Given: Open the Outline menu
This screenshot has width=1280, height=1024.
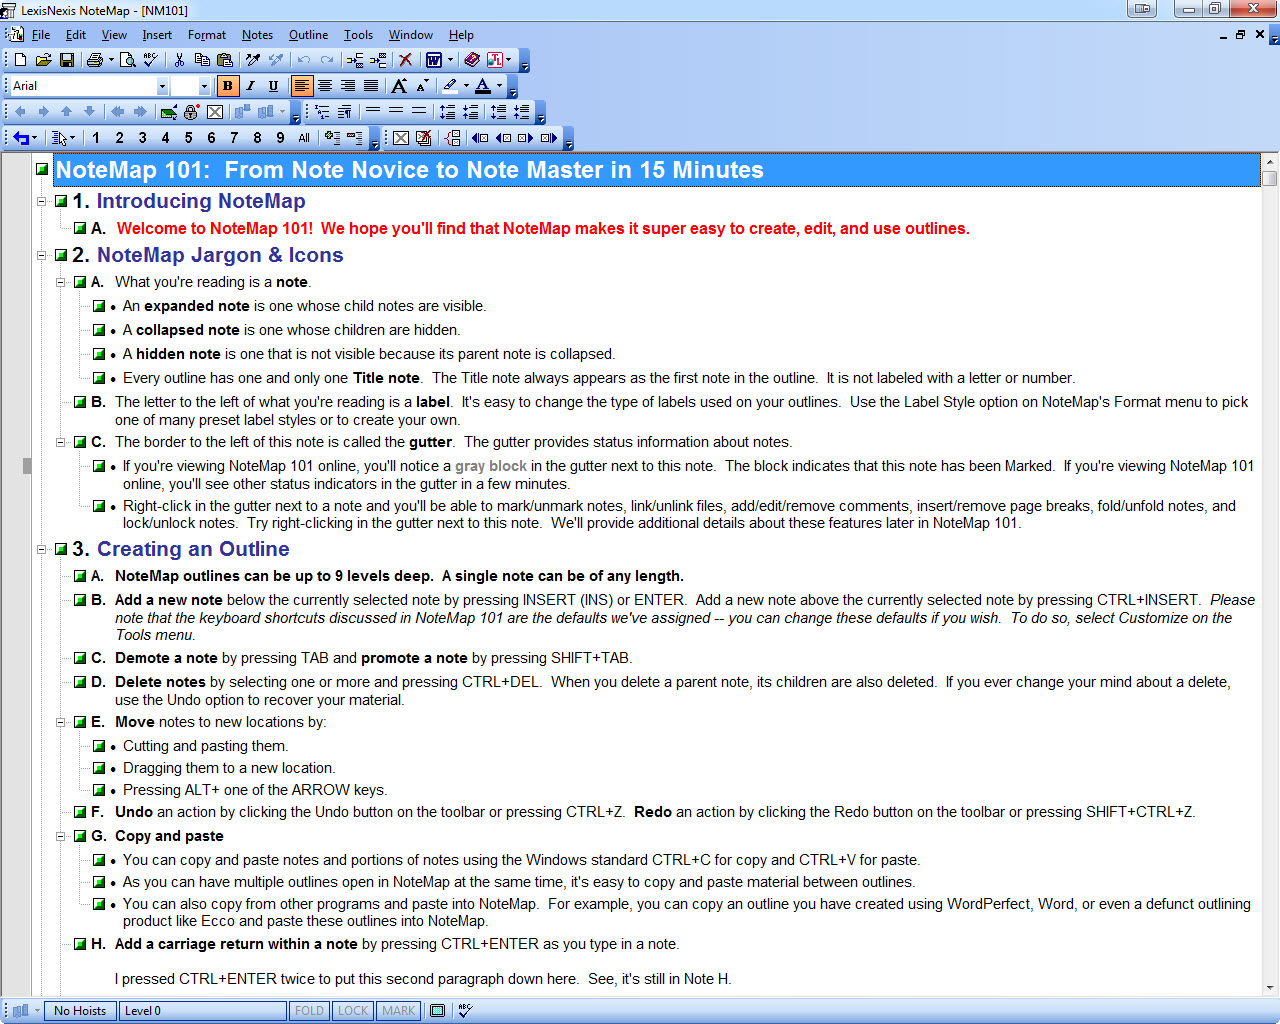Looking at the screenshot, I should (308, 35).
